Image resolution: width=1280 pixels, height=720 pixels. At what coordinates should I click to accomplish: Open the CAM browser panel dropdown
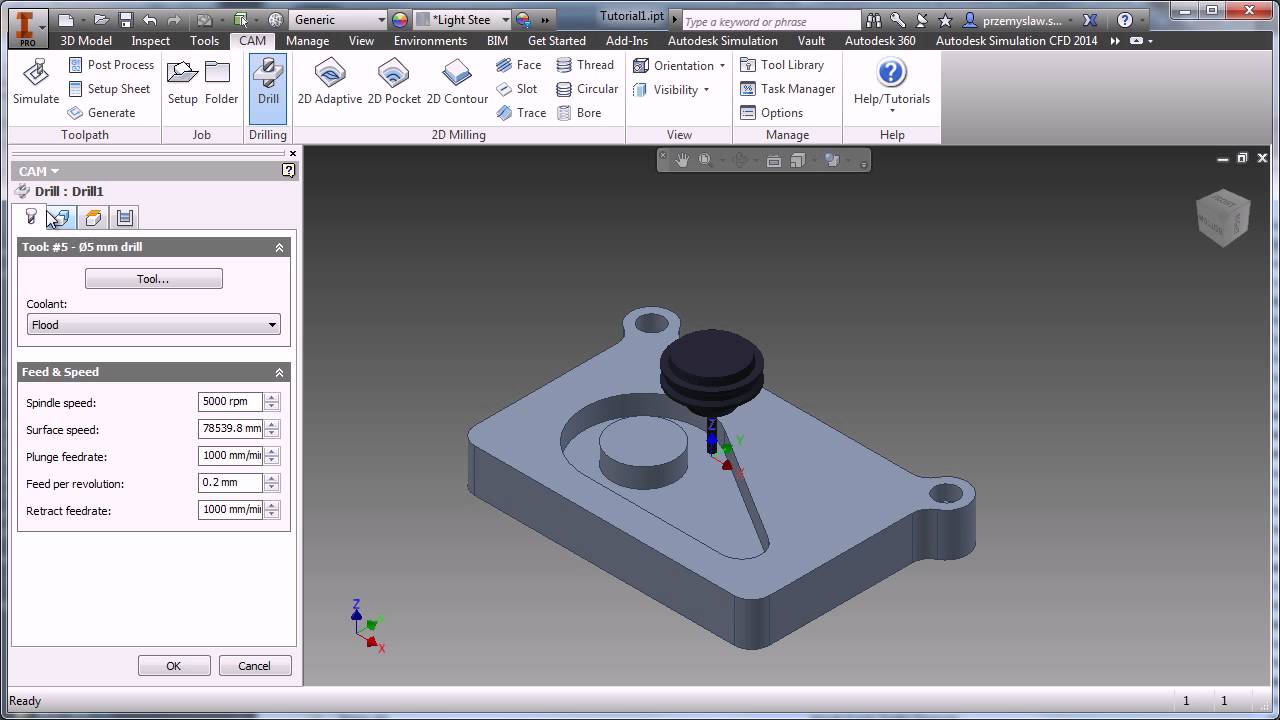pyautogui.click(x=39, y=171)
